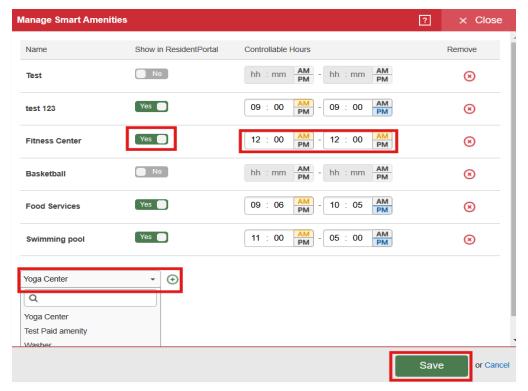This screenshot has width=528, height=391.
Task: Select PM for Fitness Center end time
Action: tap(382, 144)
